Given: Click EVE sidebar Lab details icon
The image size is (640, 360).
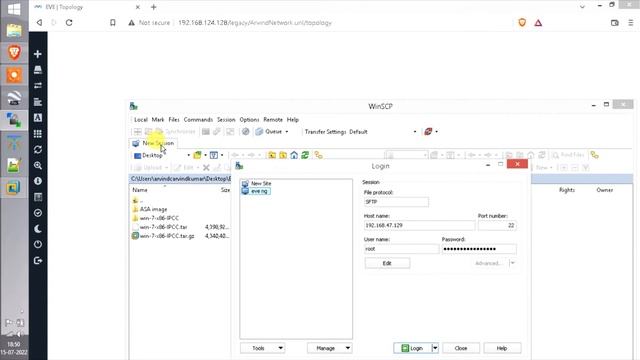Looking at the screenshot, I should (x=38, y=197).
